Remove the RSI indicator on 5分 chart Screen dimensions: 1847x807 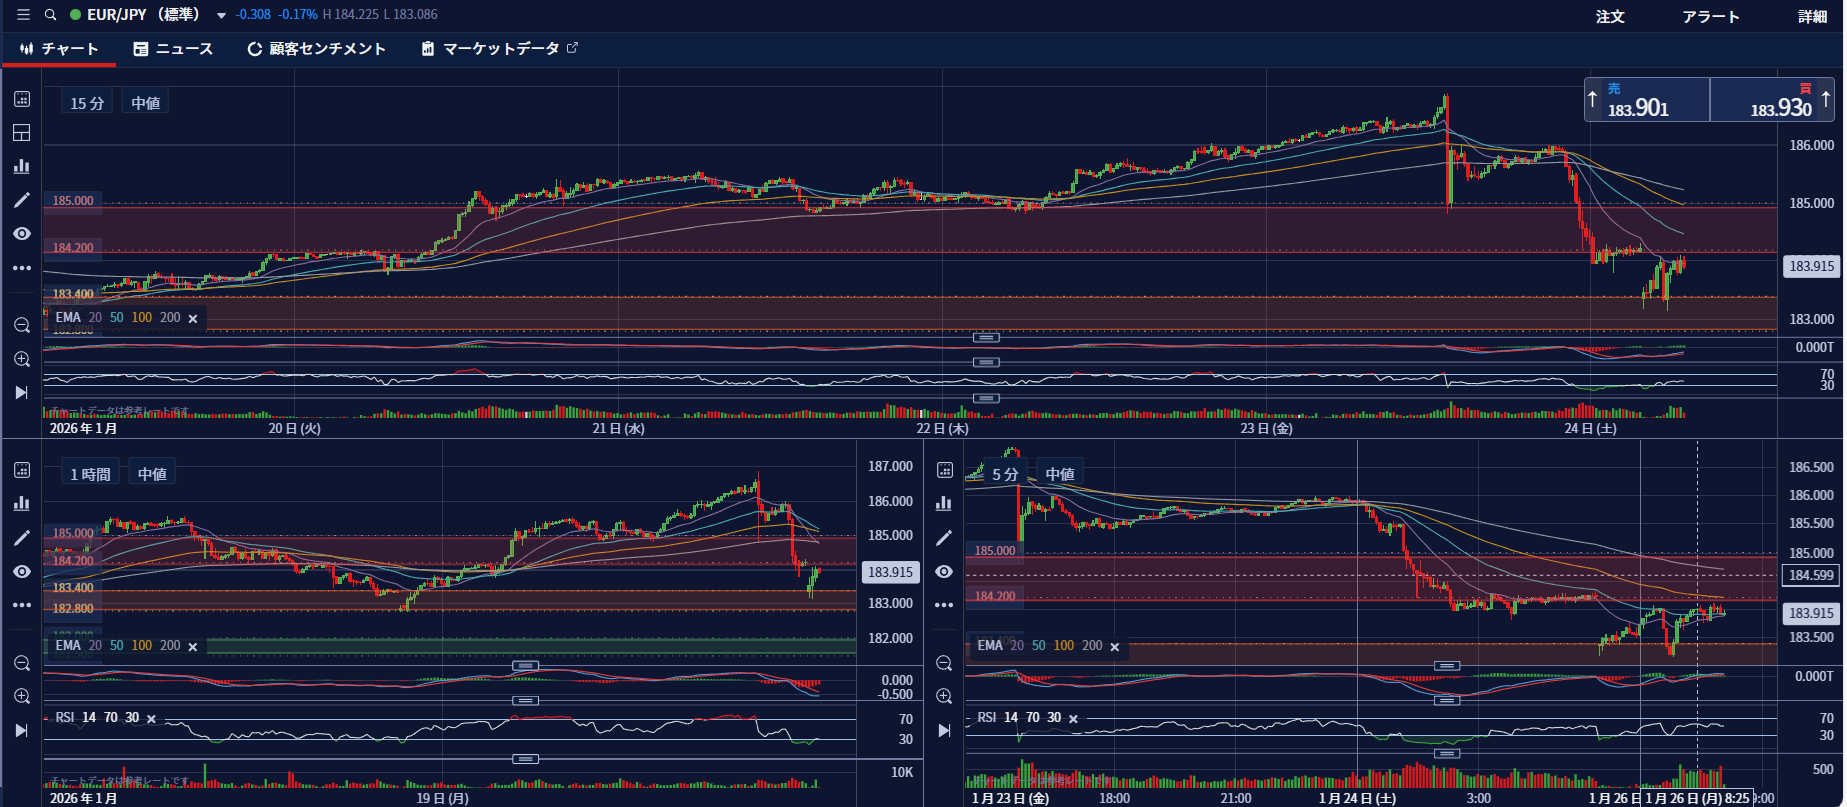[1073, 719]
